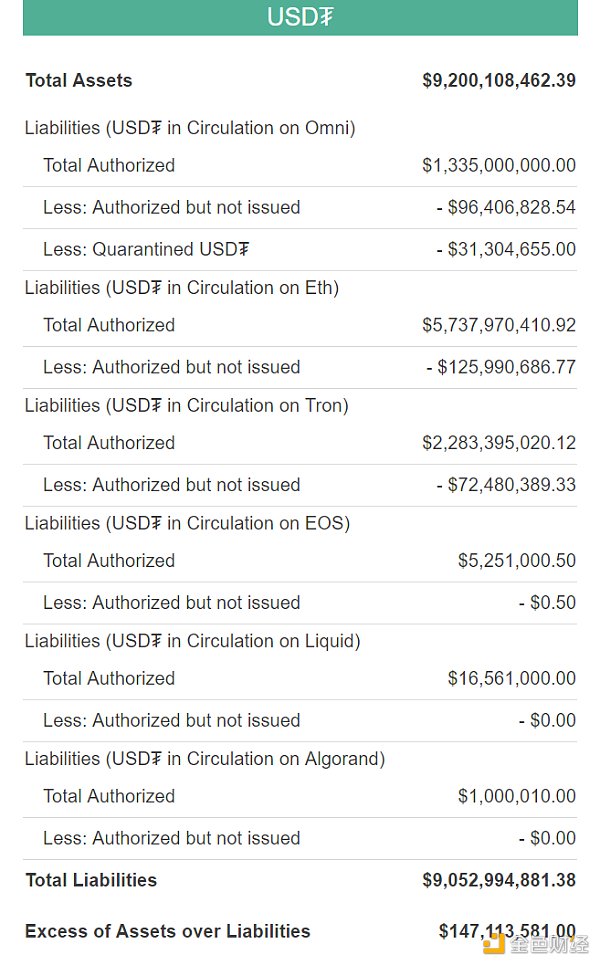
Task: Click the EOS authorized amount $5,251,000.50
Action: coord(517,561)
